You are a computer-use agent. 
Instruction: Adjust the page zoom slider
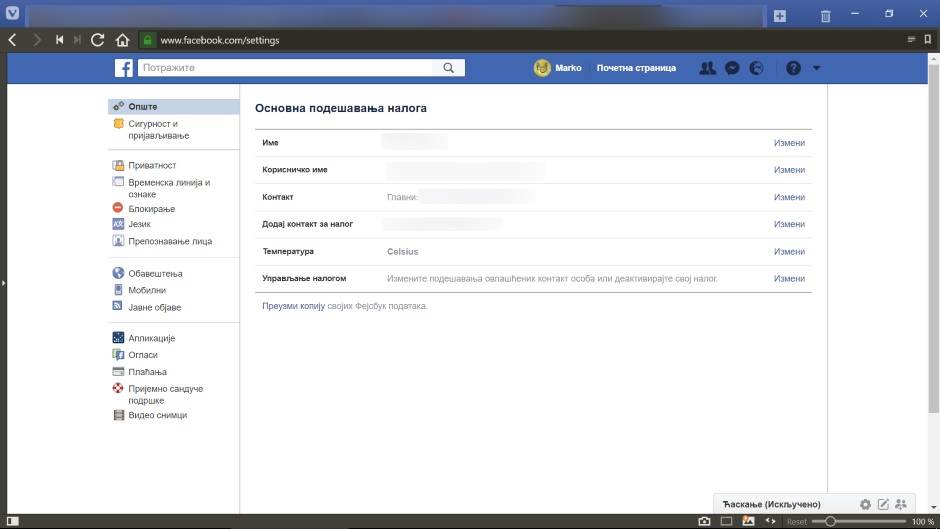pyautogui.click(x=830, y=521)
